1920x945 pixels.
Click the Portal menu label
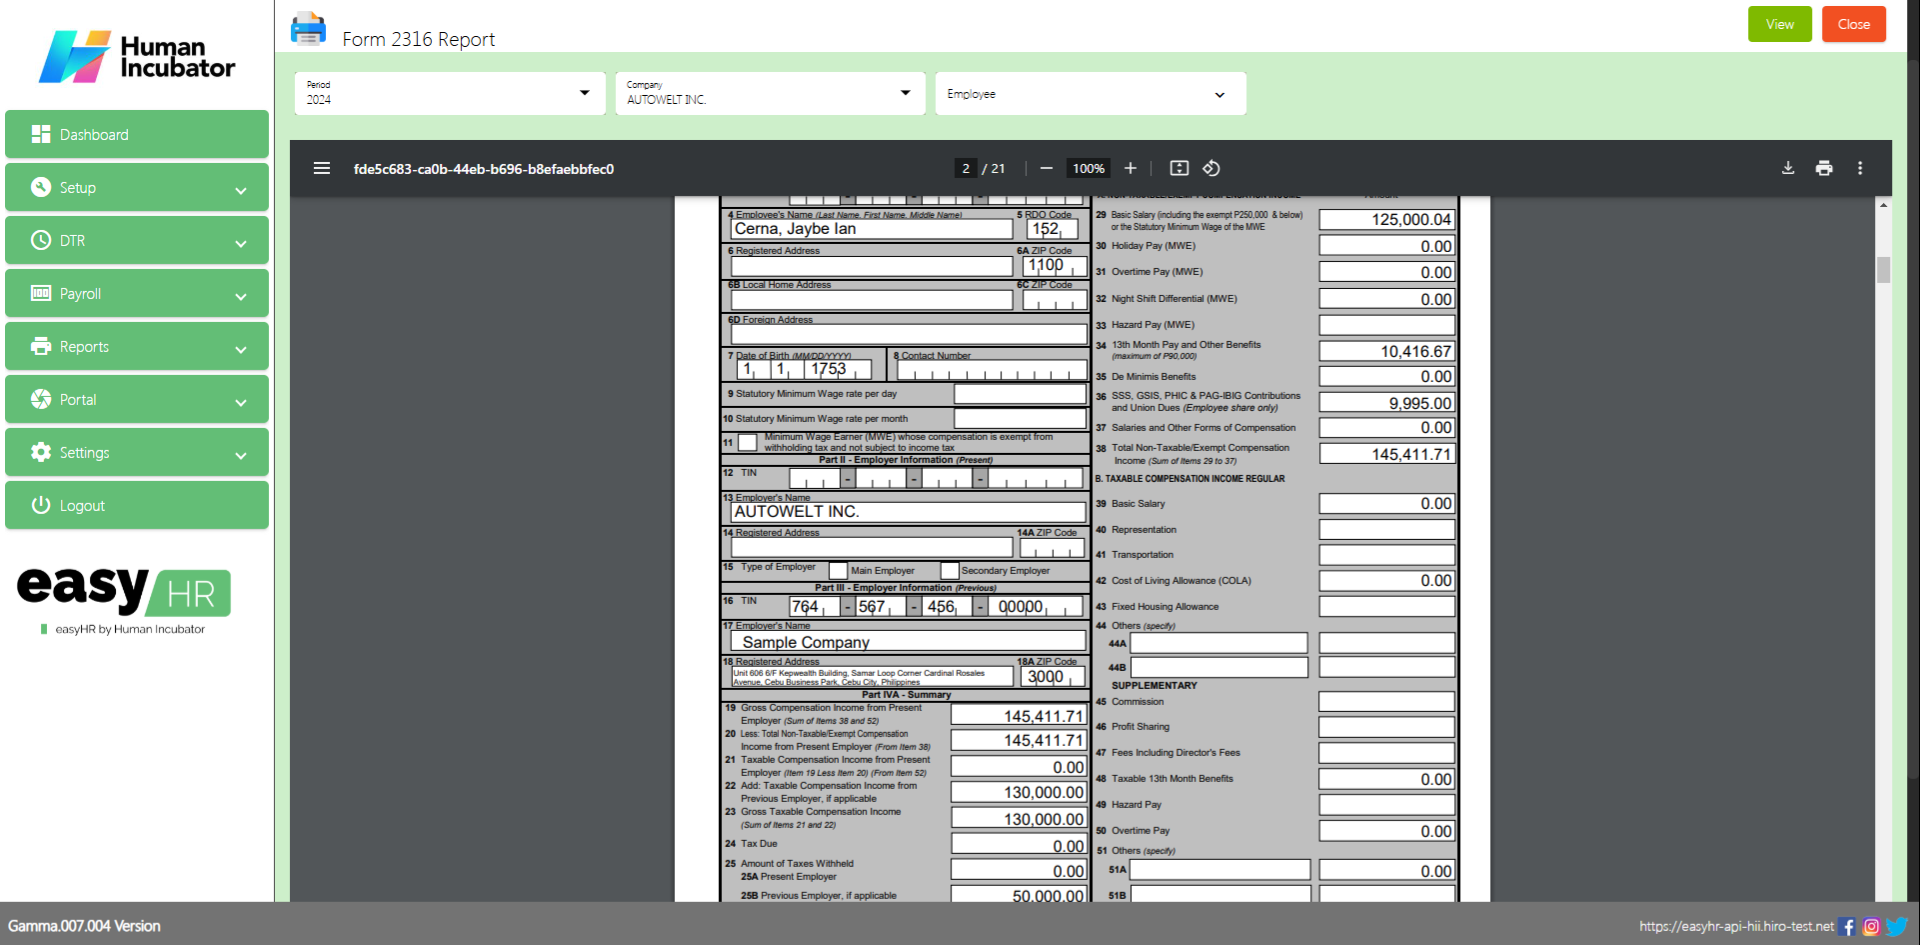[x=78, y=399]
